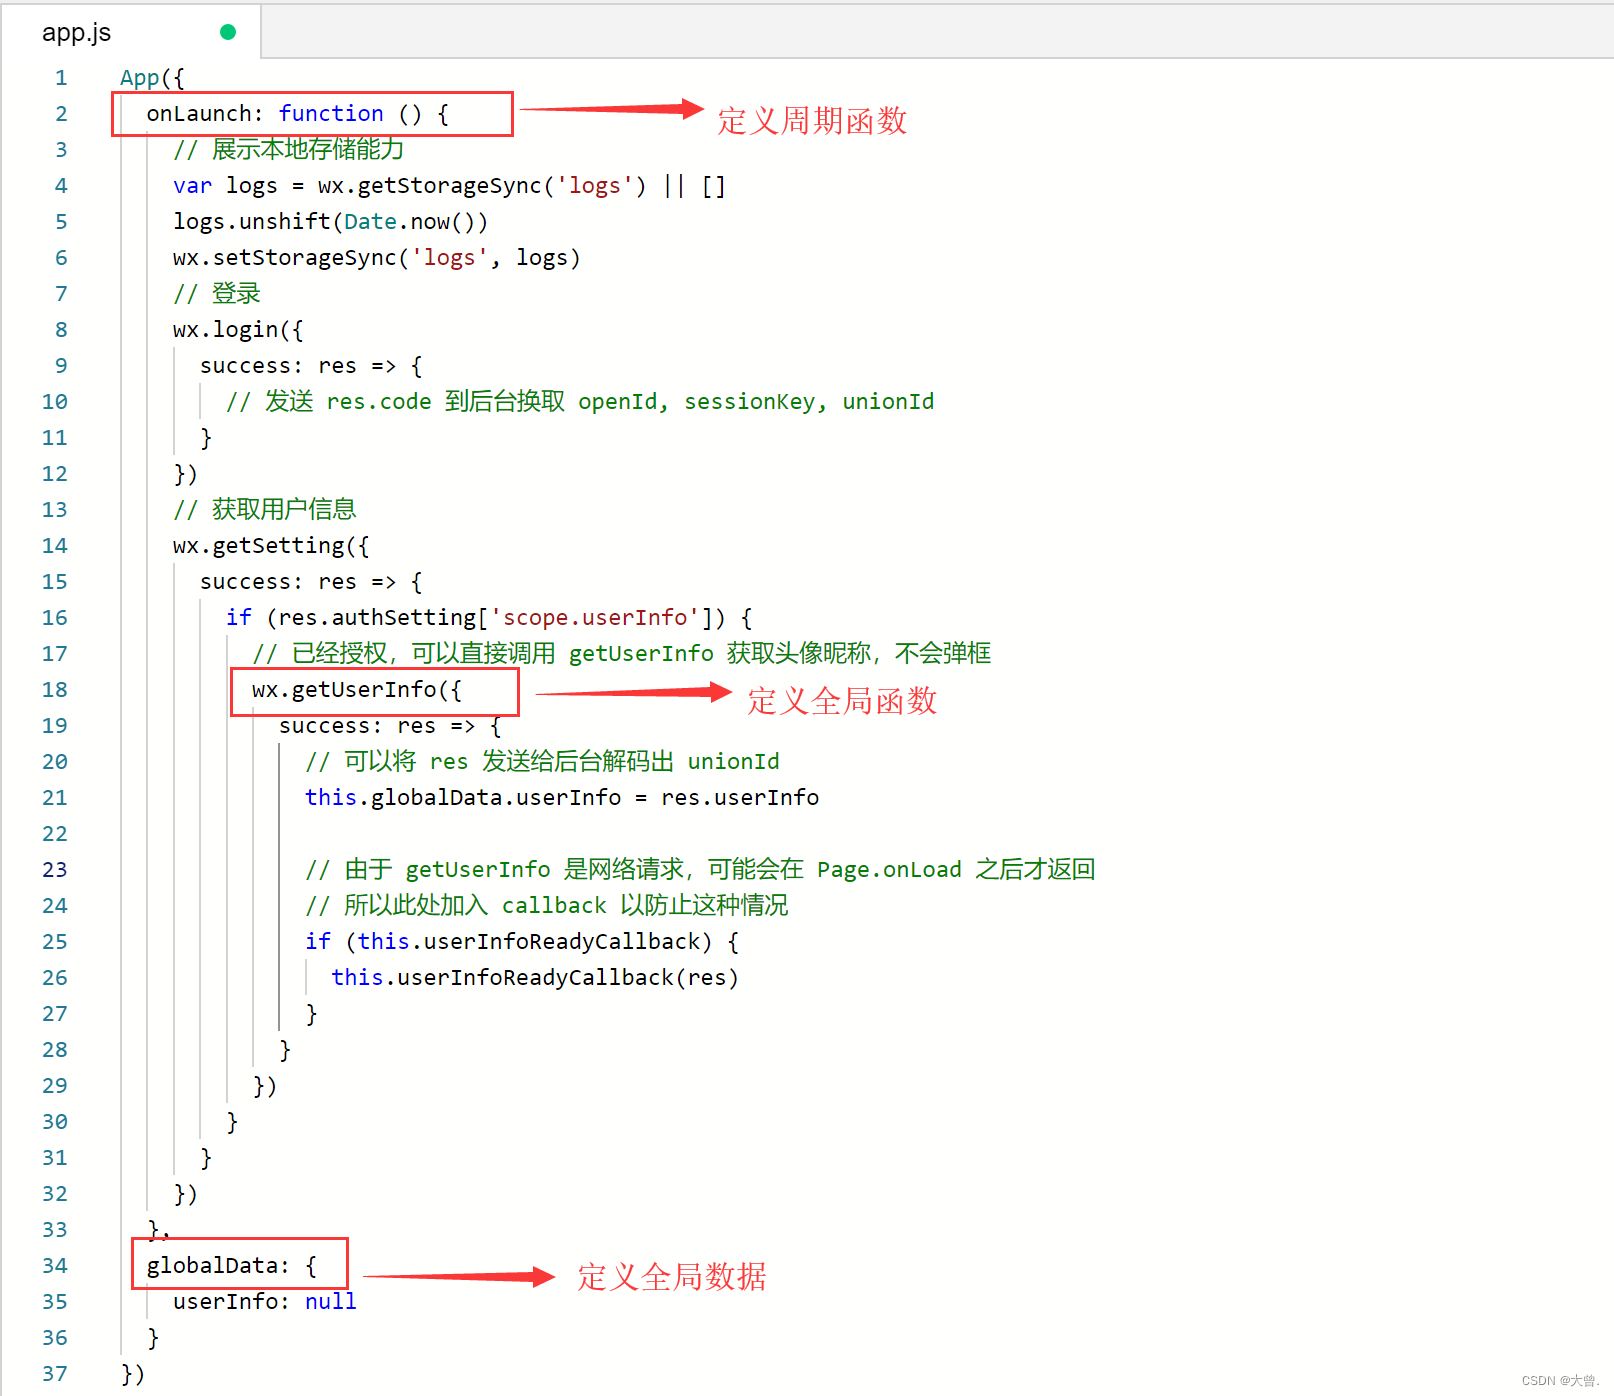The image size is (1614, 1396).
Task: Click the green unsaved dot on app.js tab
Action: (x=228, y=32)
